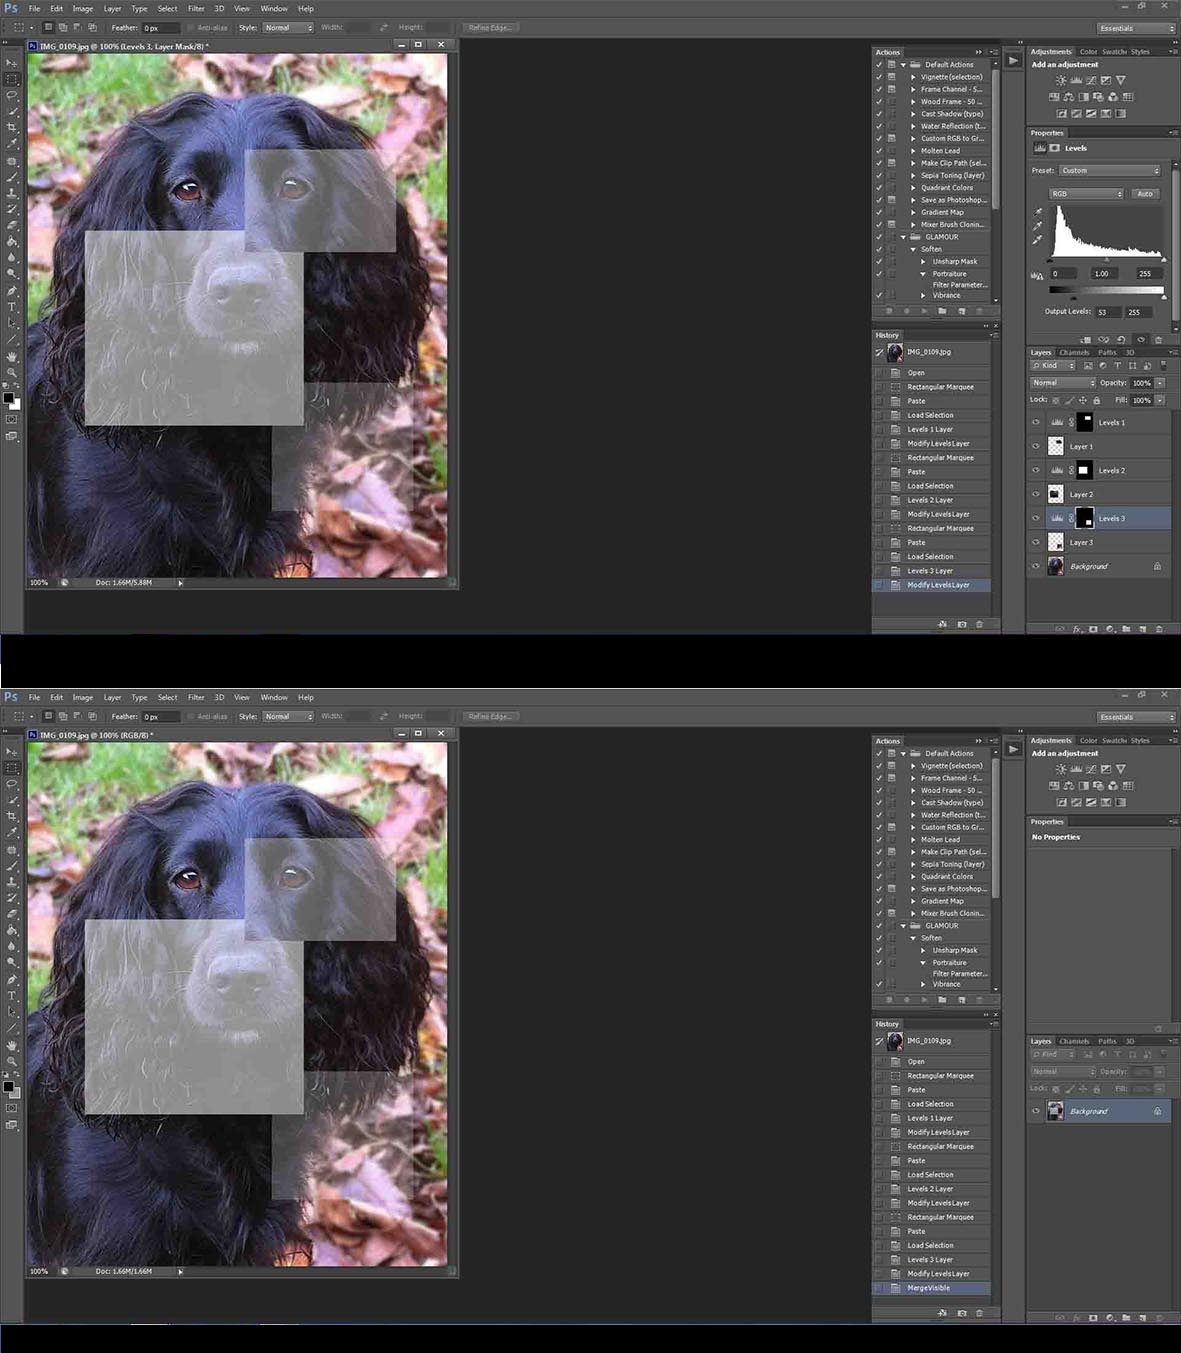Image resolution: width=1181 pixels, height=1353 pixels.
Task: Delete the Levels adjustment via Properties trash icon
Action: click(1159, 339)
